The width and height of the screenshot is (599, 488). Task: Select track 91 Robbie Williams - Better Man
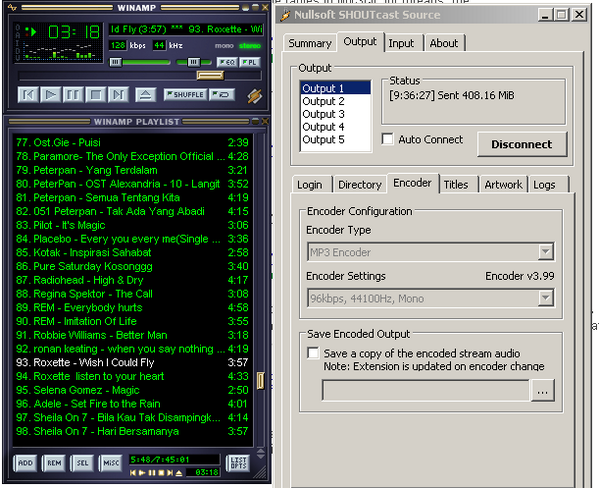pos(132,335)
